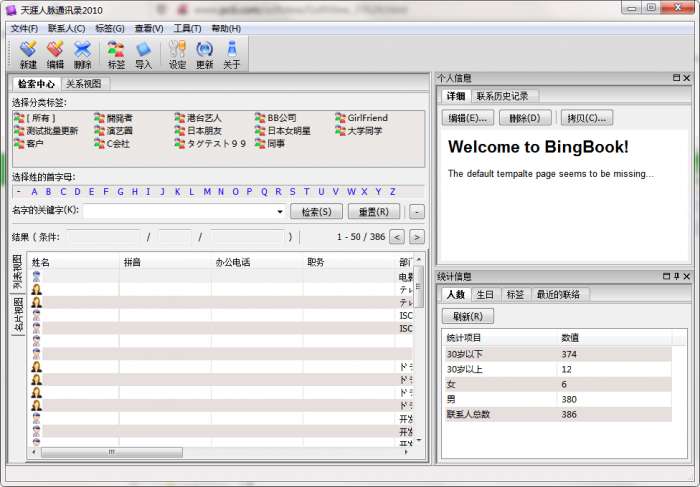Click the 导入 (Import) toolbar icon
700x487 pixels.
point(143,54)
